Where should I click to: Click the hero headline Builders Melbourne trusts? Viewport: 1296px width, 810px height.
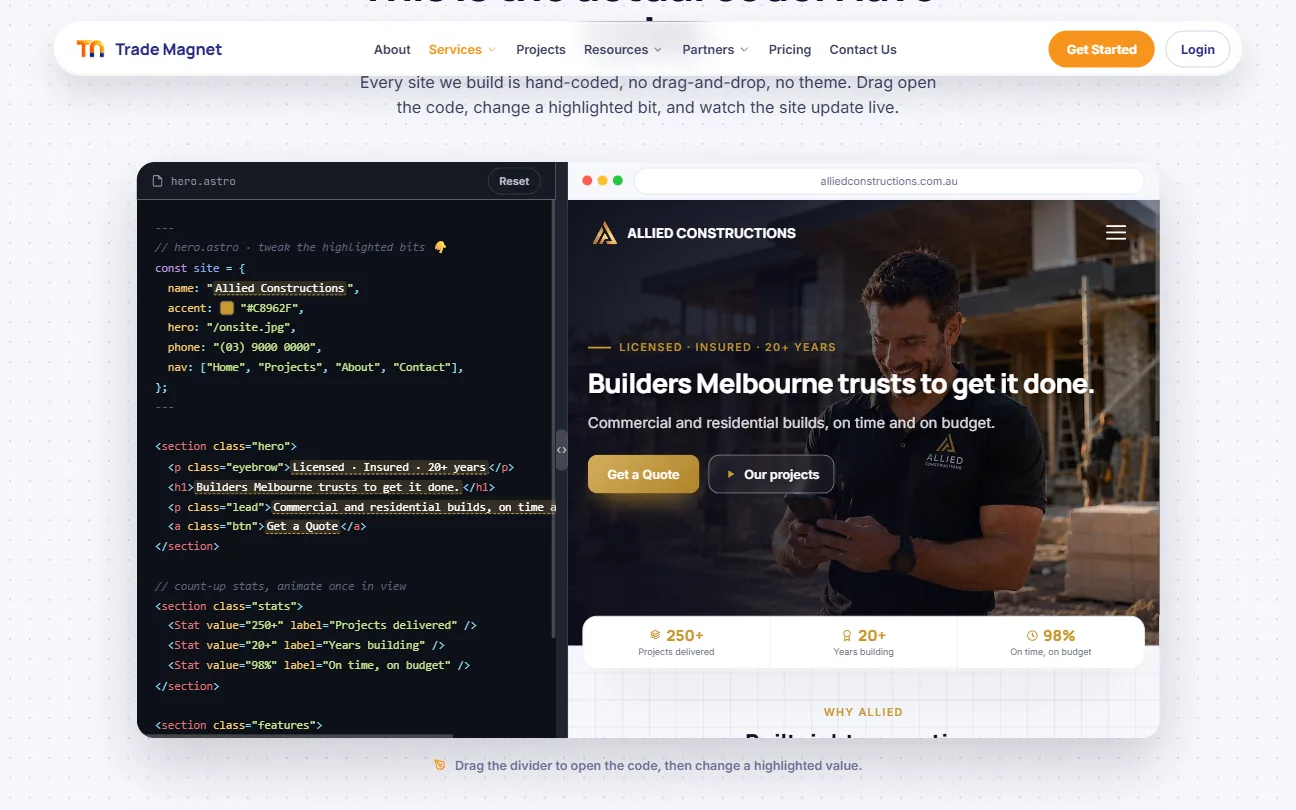841,384
